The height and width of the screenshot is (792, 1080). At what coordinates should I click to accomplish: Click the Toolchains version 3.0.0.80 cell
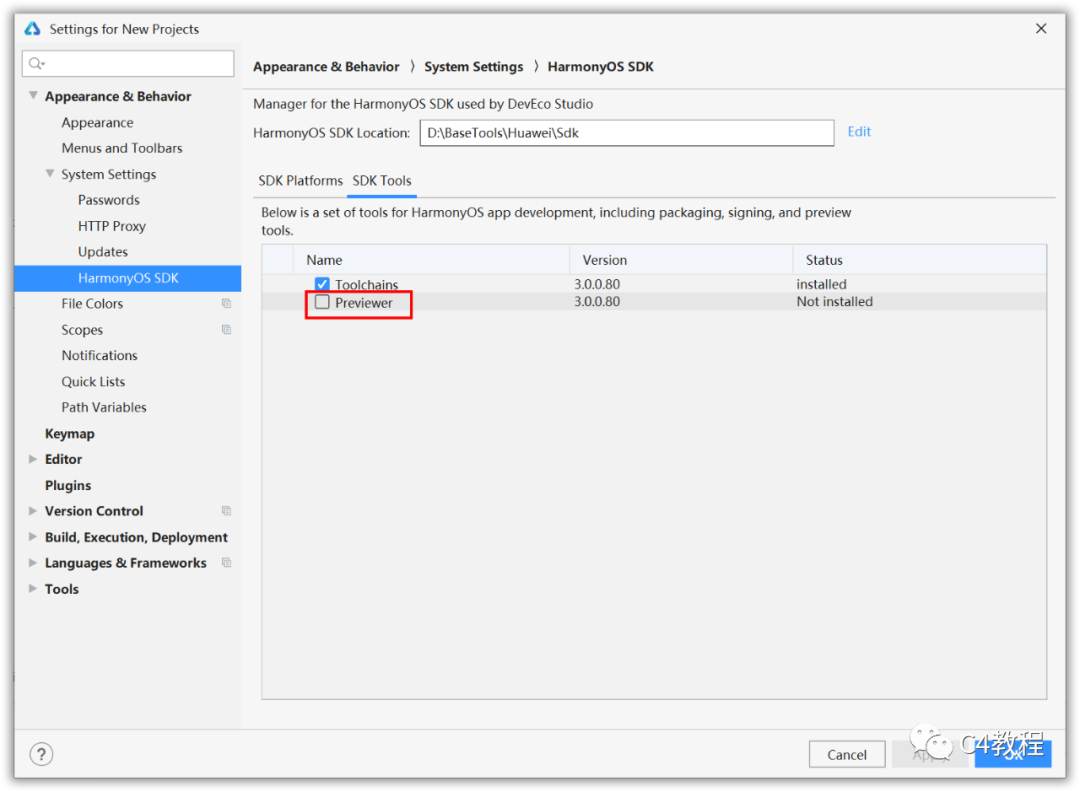597,284
